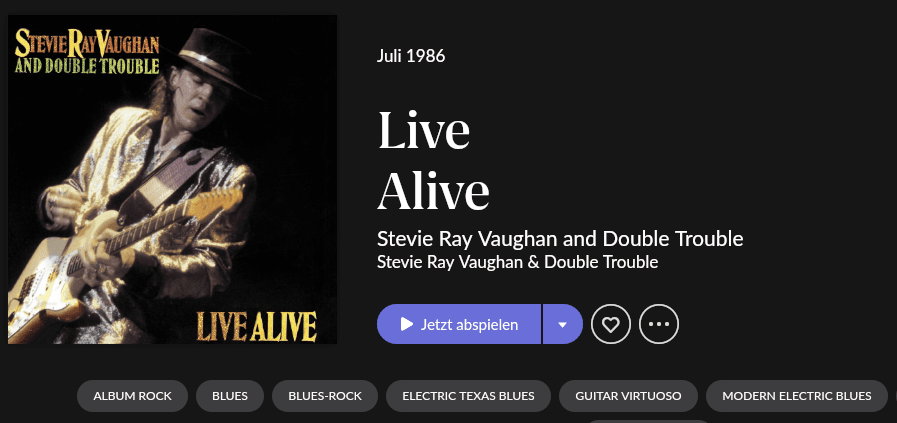The height and width of the screenshot is (423, 897).
Task: Choose the BLUES-ROCK genre tag
Action: pos(325,396)
